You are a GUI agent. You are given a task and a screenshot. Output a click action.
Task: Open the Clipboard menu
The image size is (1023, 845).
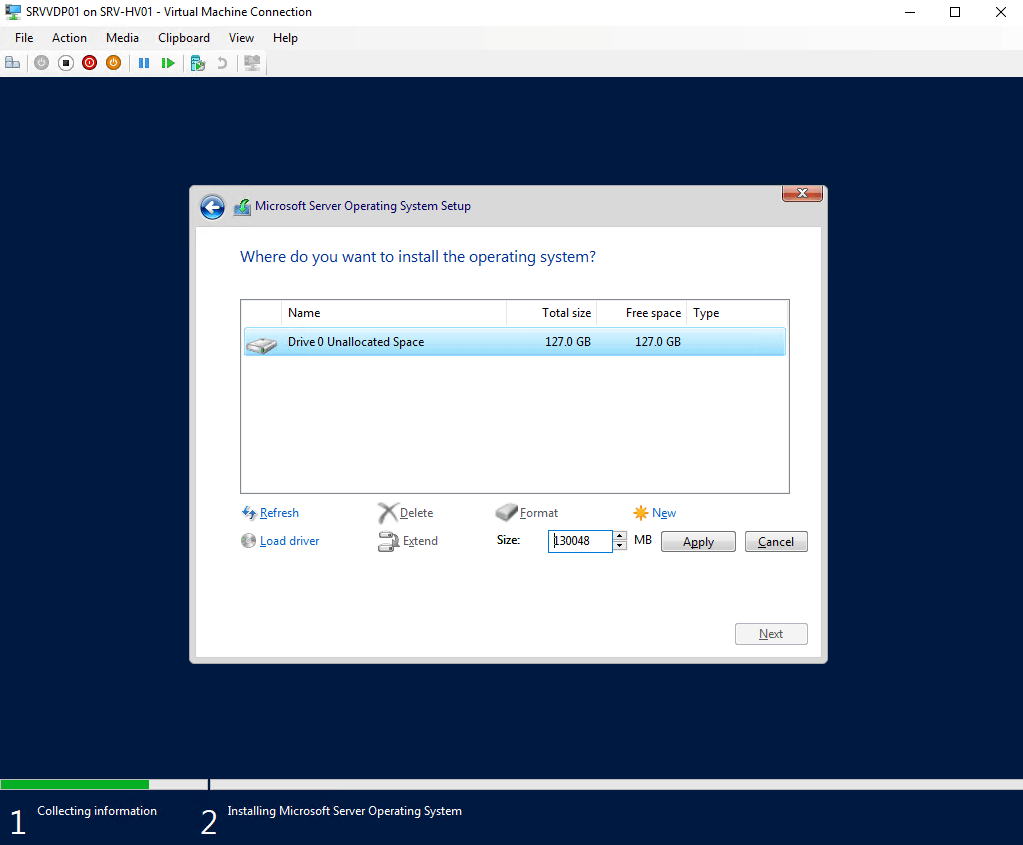(184, 38)
